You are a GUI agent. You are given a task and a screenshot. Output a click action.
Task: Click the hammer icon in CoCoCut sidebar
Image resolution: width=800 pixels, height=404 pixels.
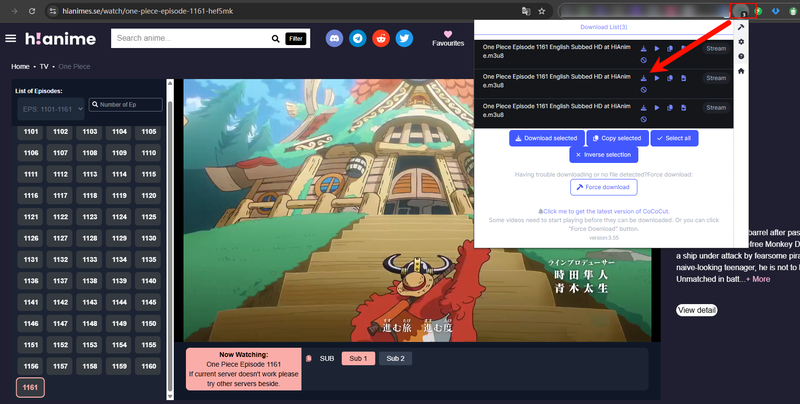click(x=741, y=27)
